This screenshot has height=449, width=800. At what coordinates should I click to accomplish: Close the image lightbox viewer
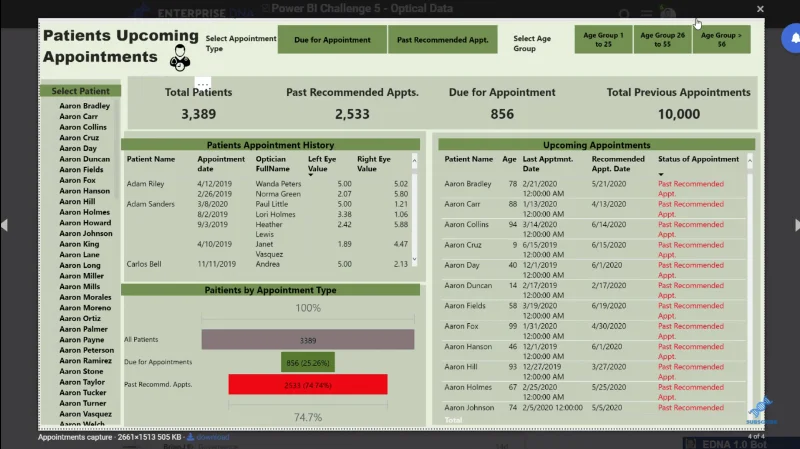click(760, 9)
